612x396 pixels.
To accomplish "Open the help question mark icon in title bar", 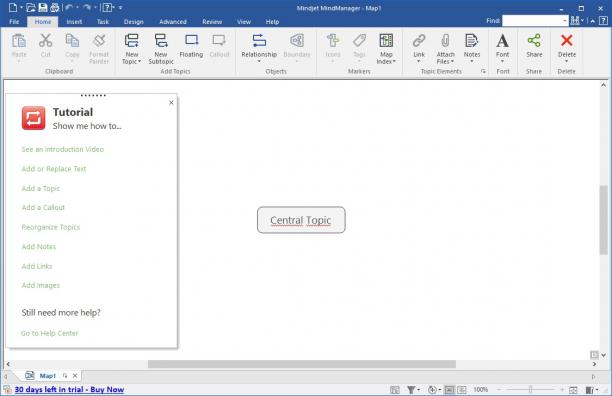I will tap(108, 7).
